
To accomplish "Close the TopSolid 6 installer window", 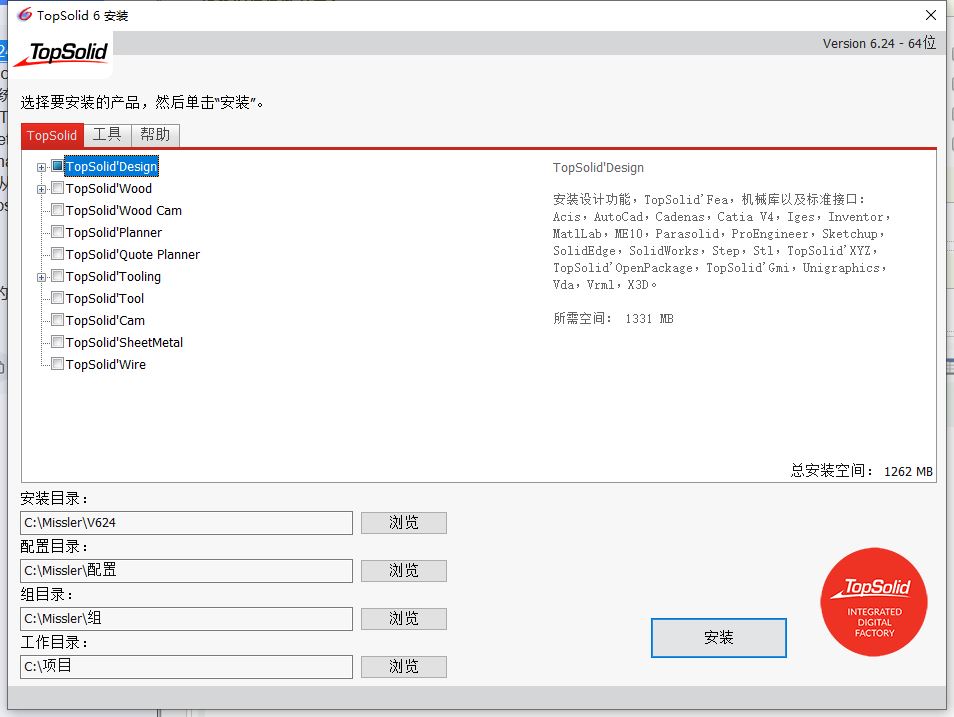I will [x=931, y=15].
